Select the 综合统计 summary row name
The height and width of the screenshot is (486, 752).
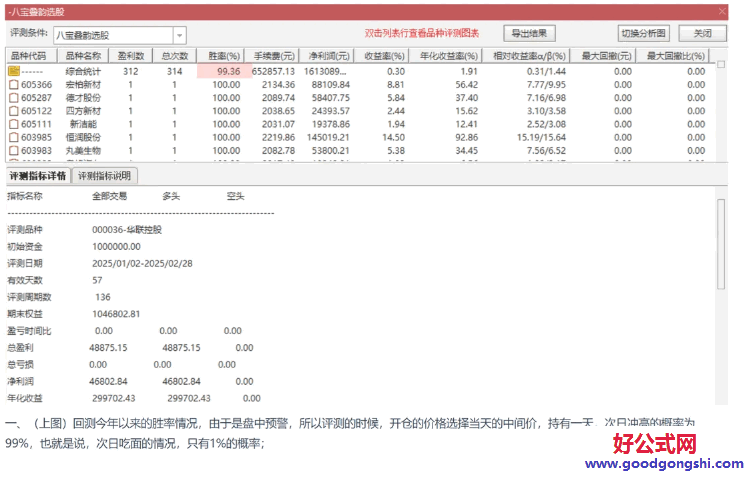(x=83, y=71)
